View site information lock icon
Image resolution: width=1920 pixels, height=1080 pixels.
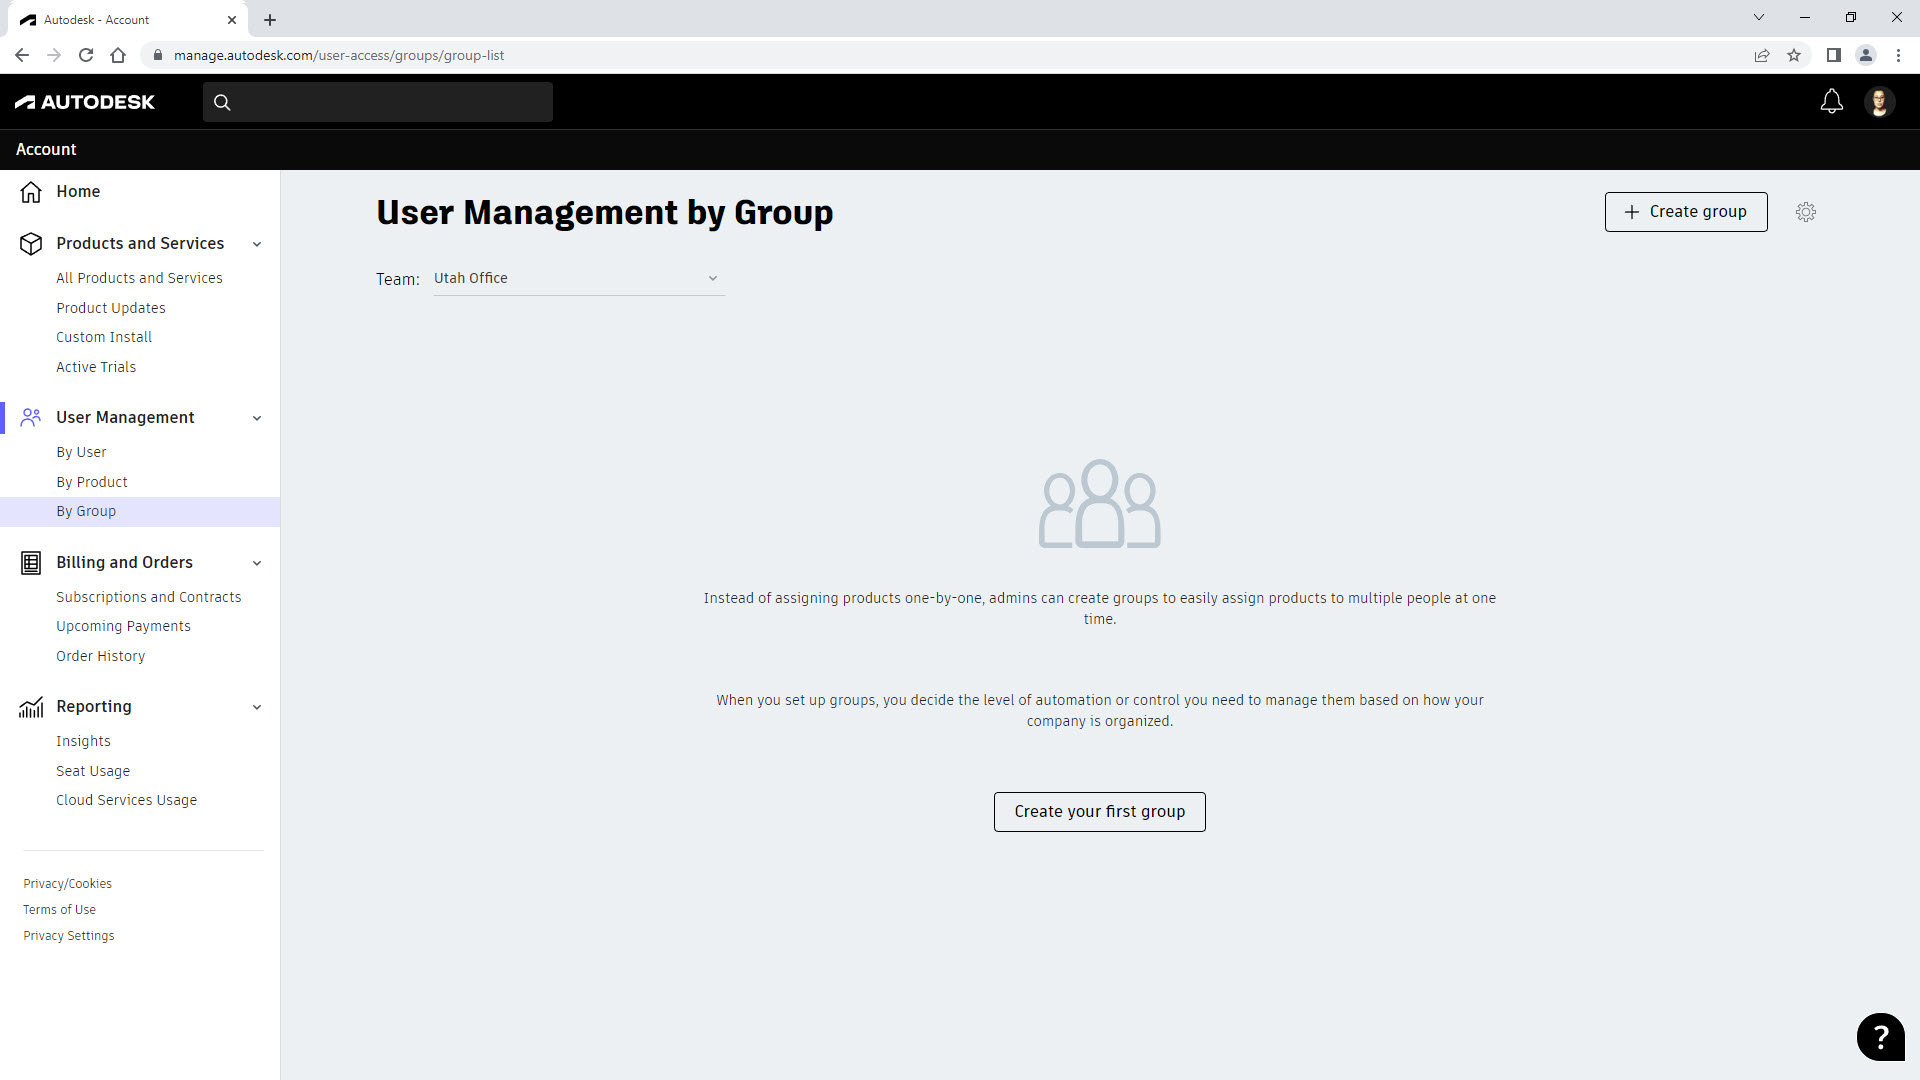[157, 55]
